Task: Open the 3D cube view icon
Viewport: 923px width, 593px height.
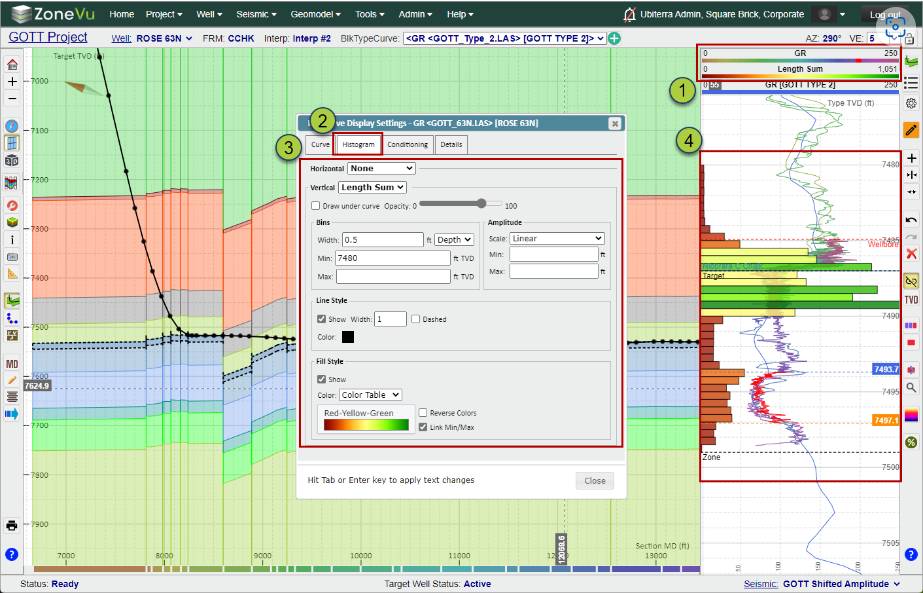Action: pos(12,160)
